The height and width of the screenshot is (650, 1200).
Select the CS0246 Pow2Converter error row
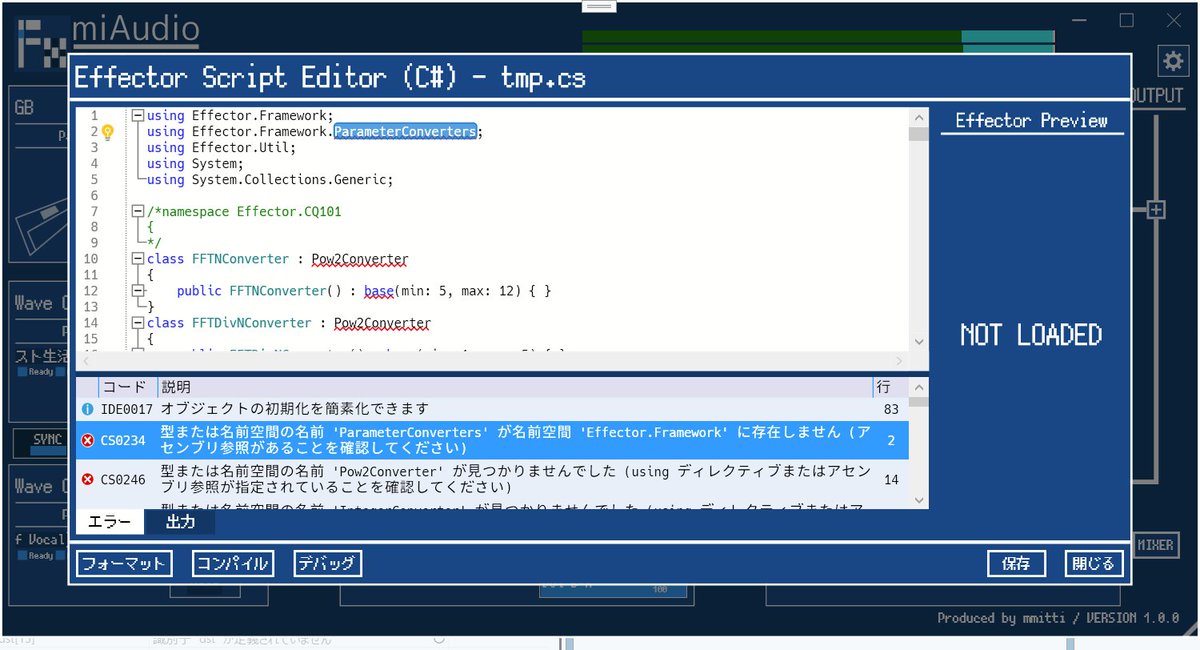tap(494, 480)
